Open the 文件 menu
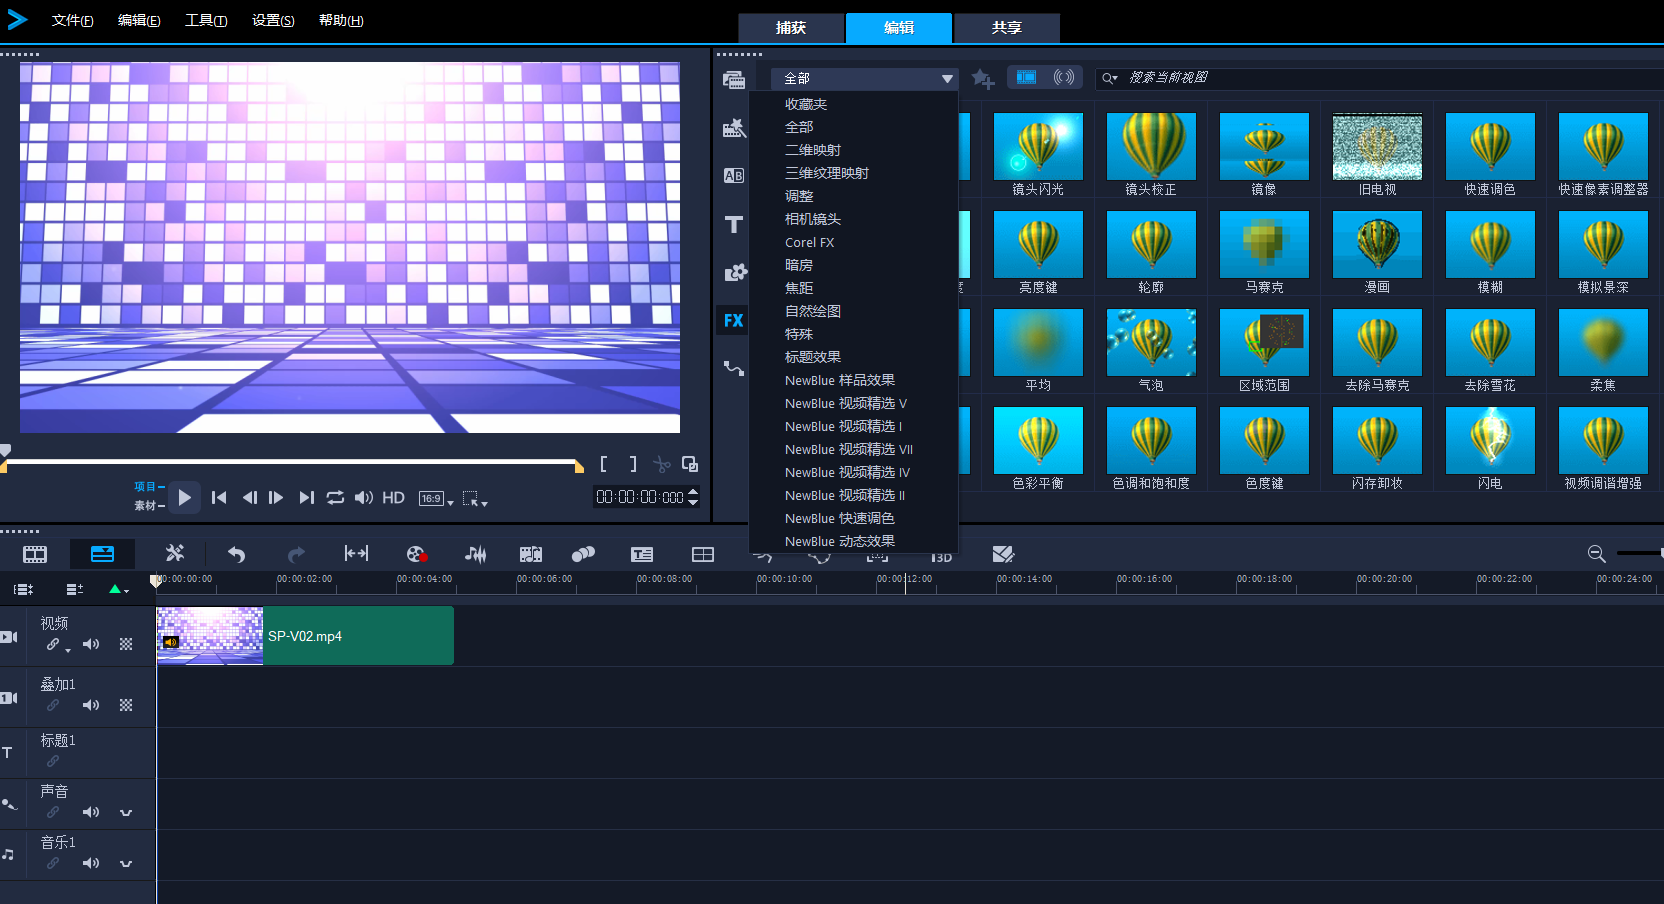Viewport: 1664px width, 904px height. coord(72,21)
